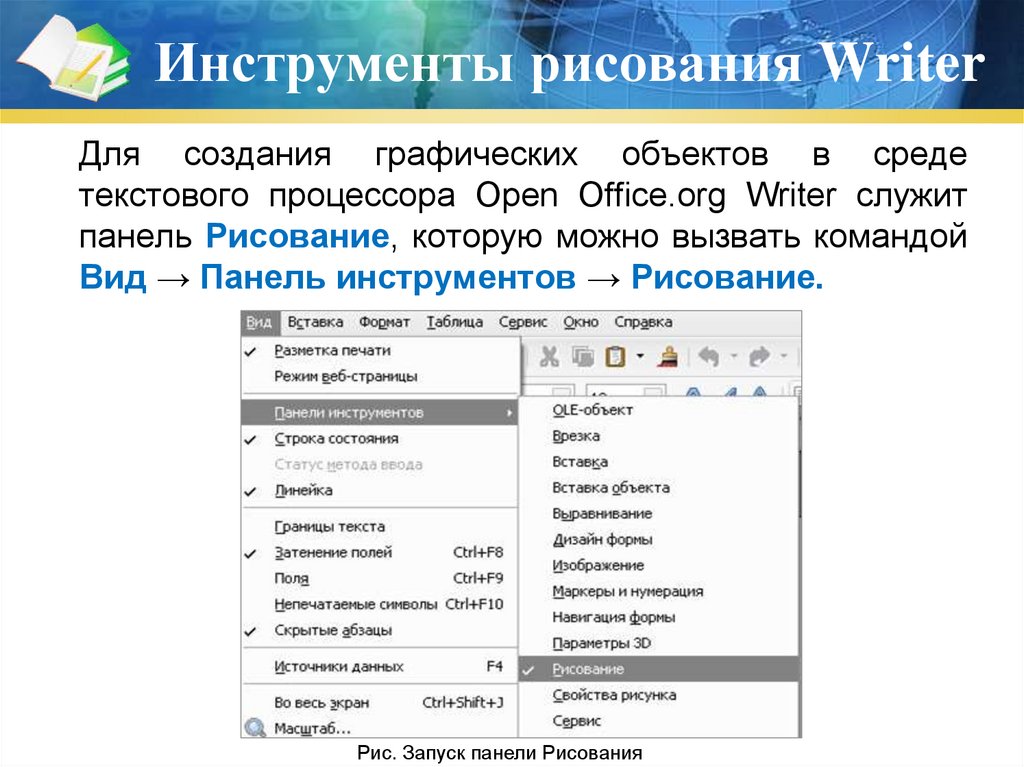Open the Вставка menu
1024x767 pixels.
pos(315,322)
